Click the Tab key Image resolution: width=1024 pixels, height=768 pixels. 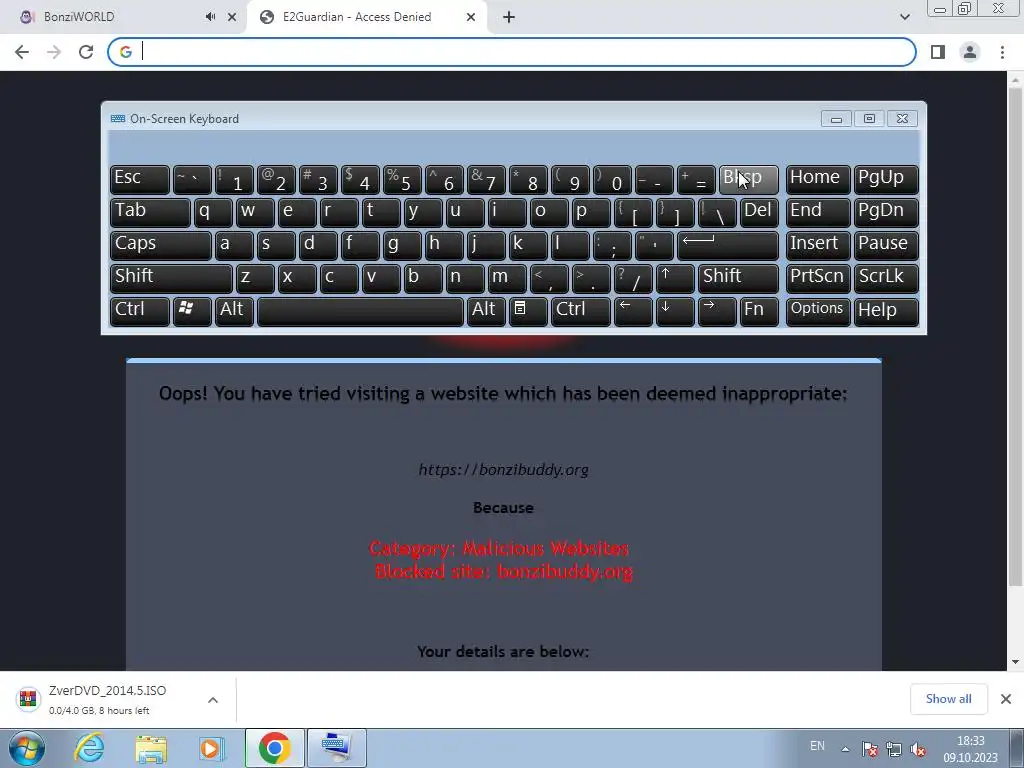point(150,212)
